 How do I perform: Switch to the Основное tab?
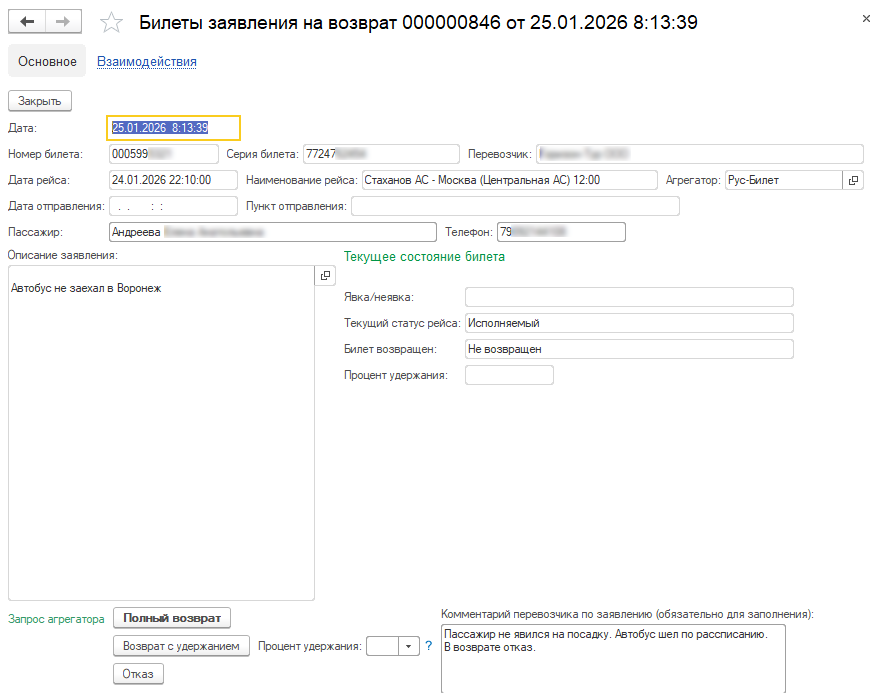pyautogui.click(x=47, y=62)
